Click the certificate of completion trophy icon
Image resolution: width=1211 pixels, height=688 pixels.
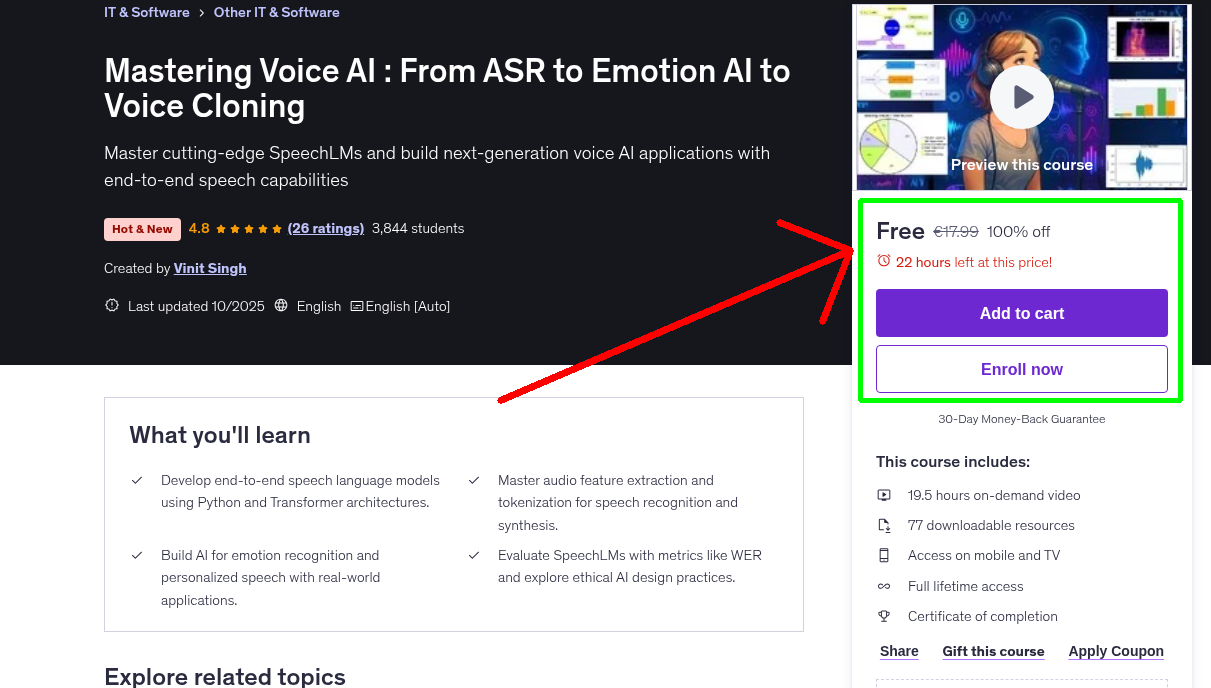click(884, 616)
